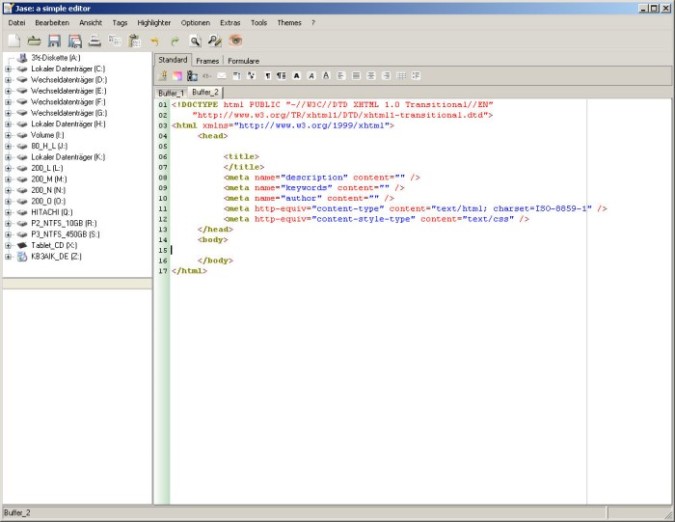
Task: Expand the Tablet_CD (X:) drive node
Action: [x=8, y=245]
